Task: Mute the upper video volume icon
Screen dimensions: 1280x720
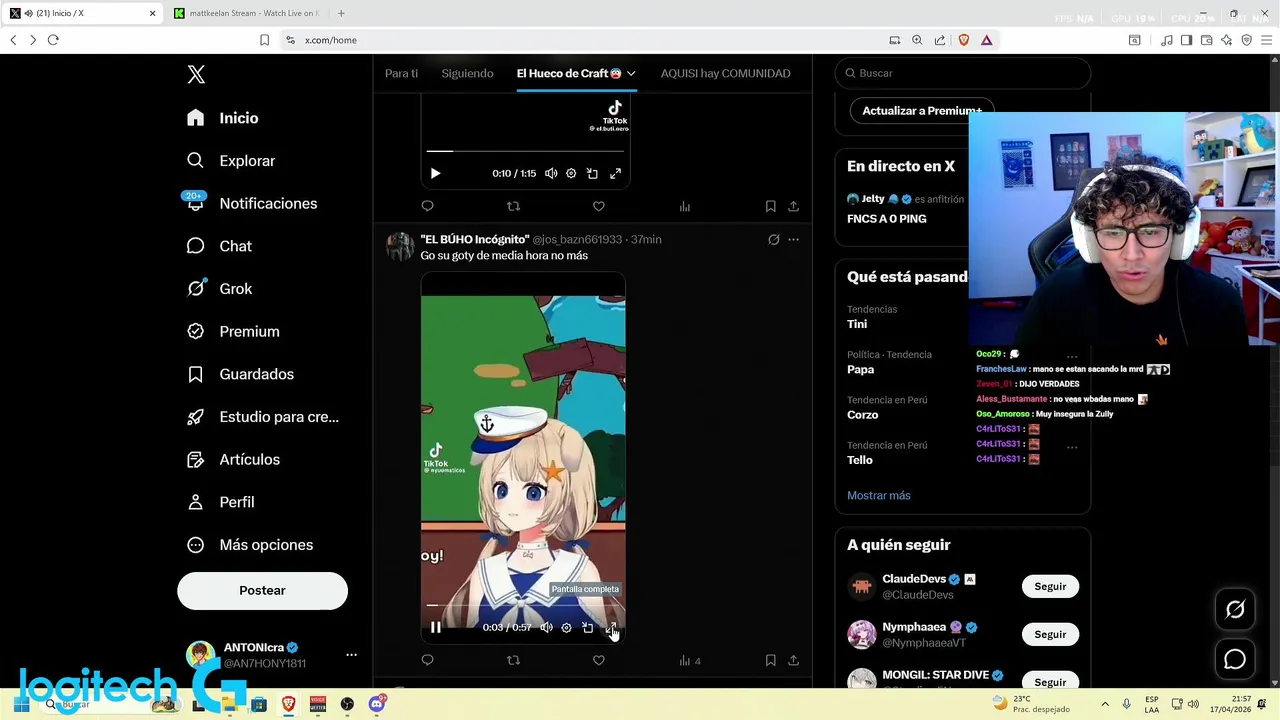Action: [x=551, y=174]
